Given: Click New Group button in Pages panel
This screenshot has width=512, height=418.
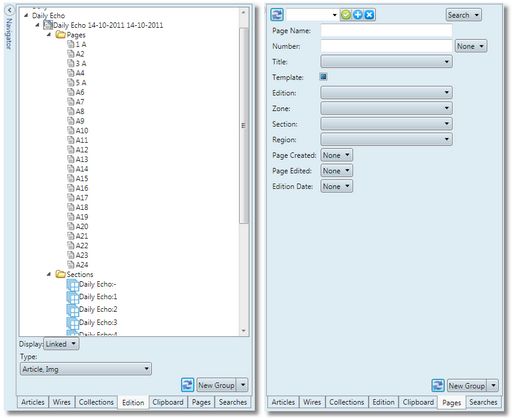Looking at the screenshot, I should [466, 386].
